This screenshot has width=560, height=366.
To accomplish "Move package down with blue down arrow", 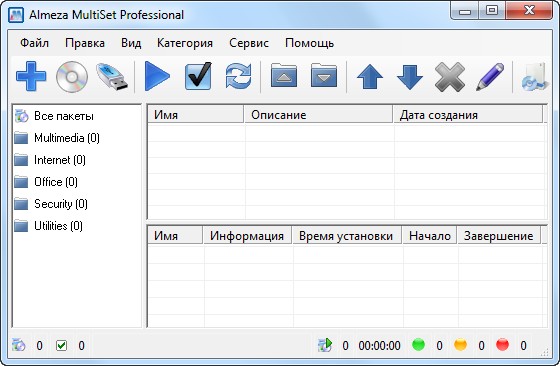I will 410,77.
